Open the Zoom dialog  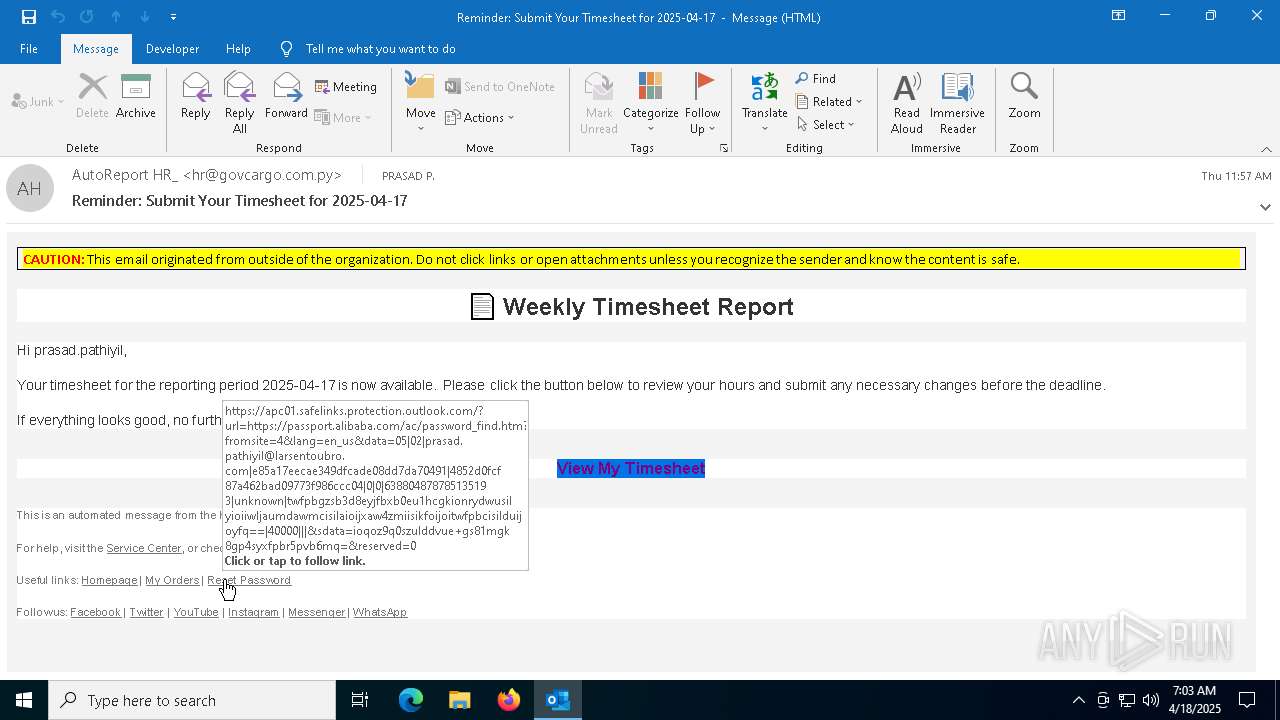[1024, 97]
